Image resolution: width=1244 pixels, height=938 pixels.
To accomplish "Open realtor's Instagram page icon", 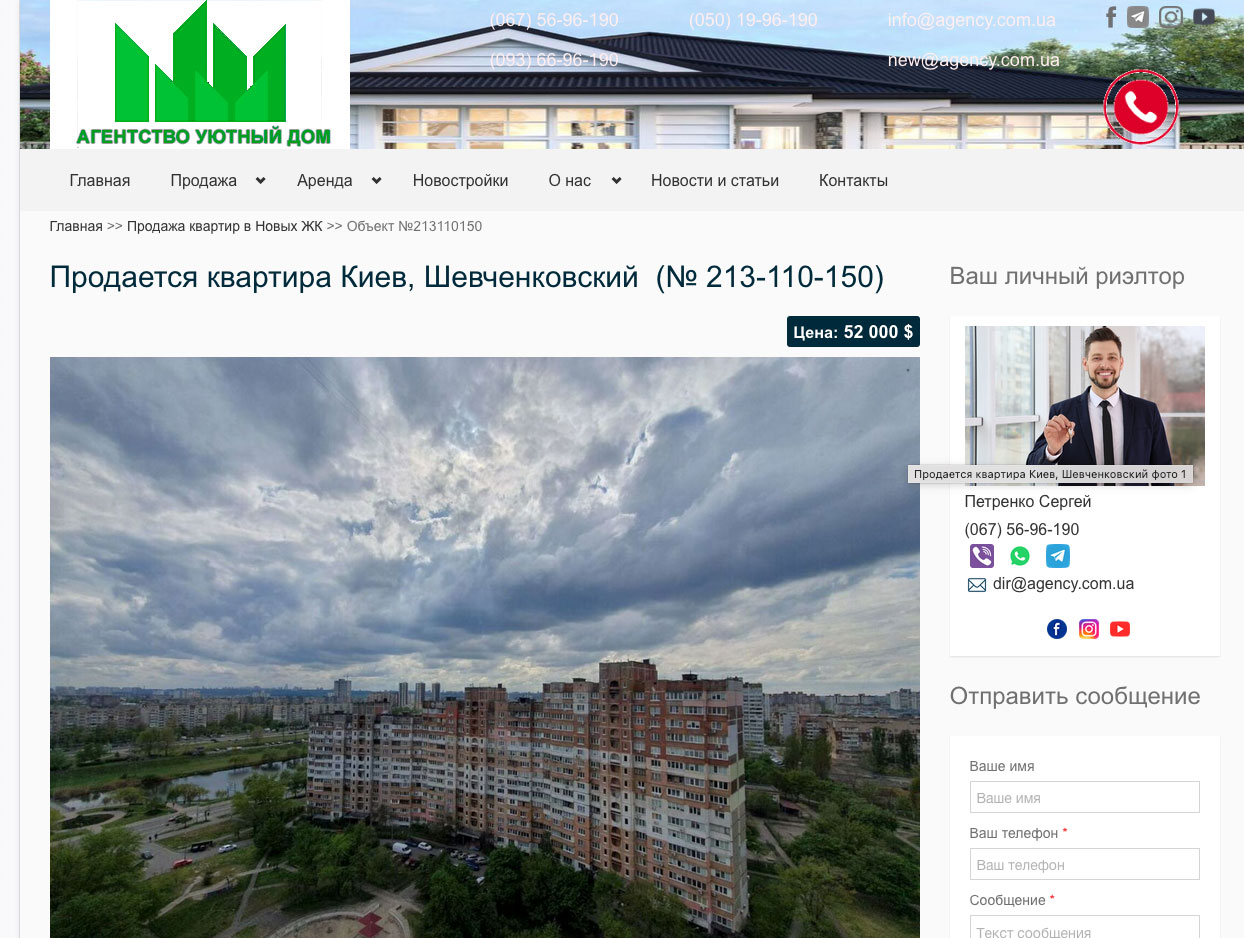I will (1089, 629).
